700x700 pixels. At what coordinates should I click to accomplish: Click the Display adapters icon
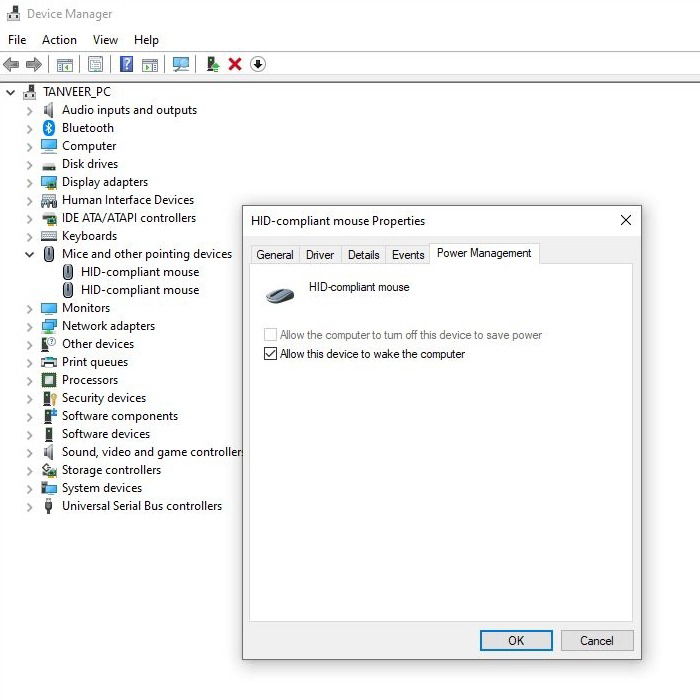[x=49, y=182]
